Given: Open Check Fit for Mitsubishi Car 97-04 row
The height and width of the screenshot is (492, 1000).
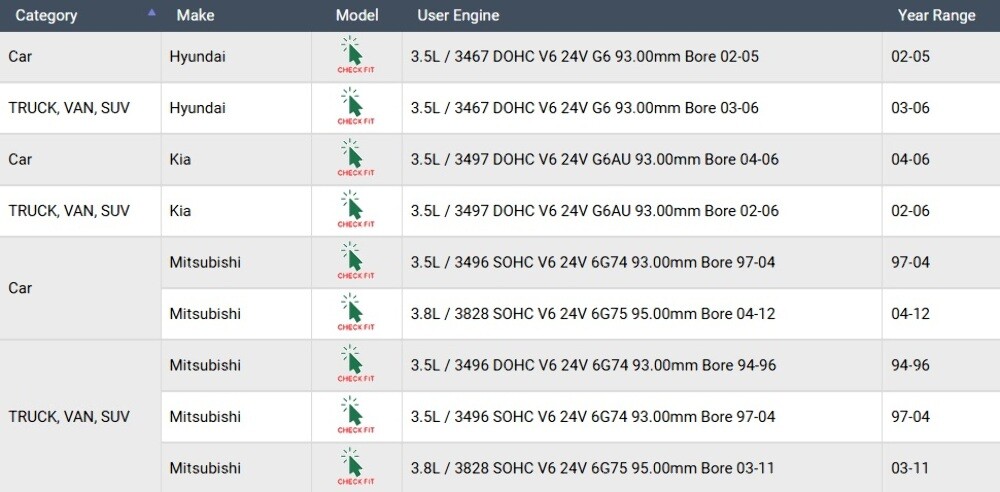Looking at the screenshot, I should [356, 261].
